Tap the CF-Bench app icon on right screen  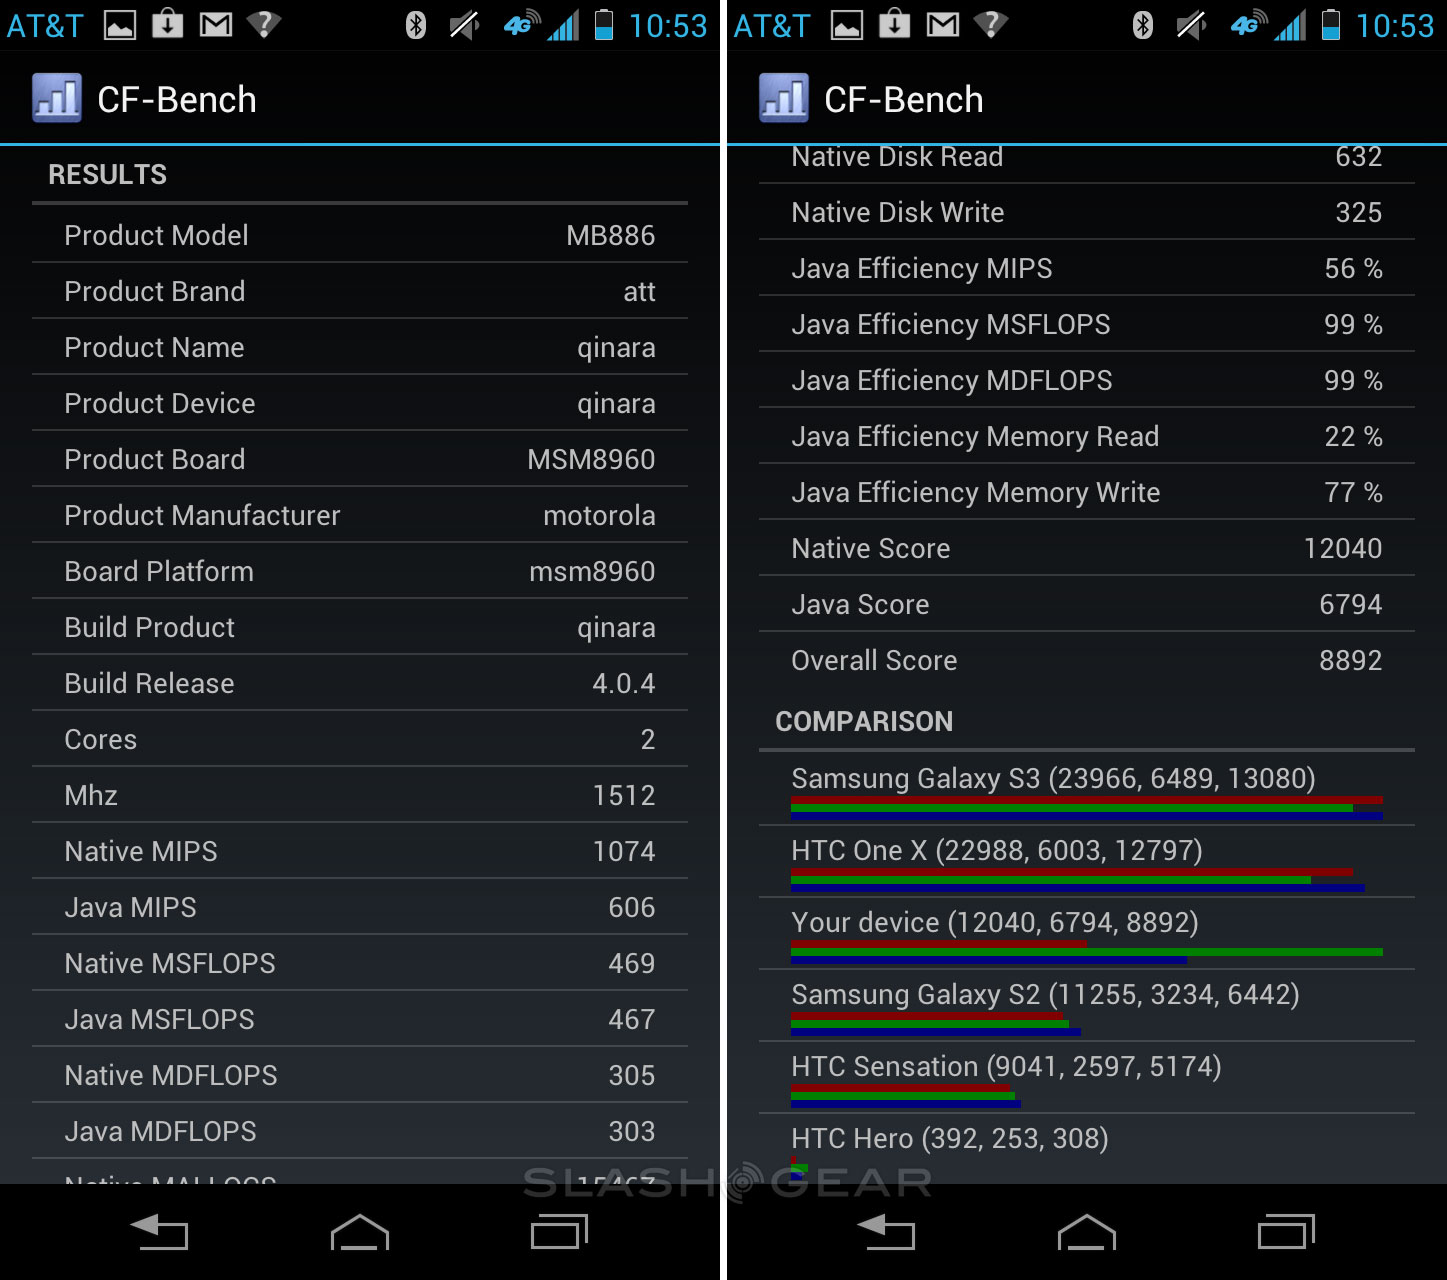click(784, 99)
